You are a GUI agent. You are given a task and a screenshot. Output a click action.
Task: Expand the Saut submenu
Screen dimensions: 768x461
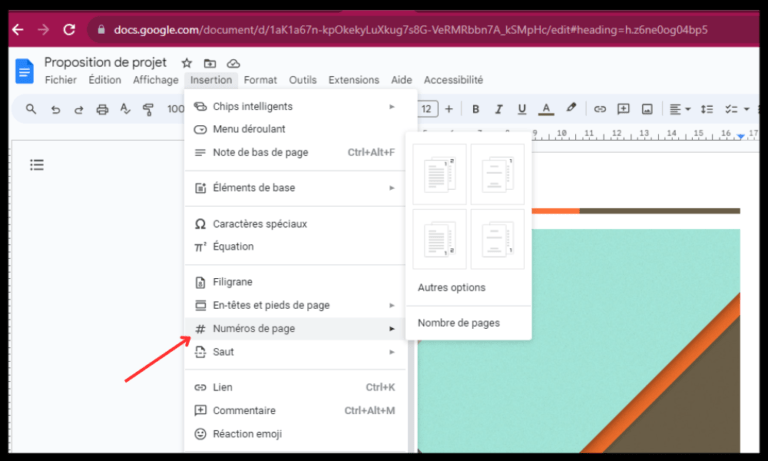(295, 352)
